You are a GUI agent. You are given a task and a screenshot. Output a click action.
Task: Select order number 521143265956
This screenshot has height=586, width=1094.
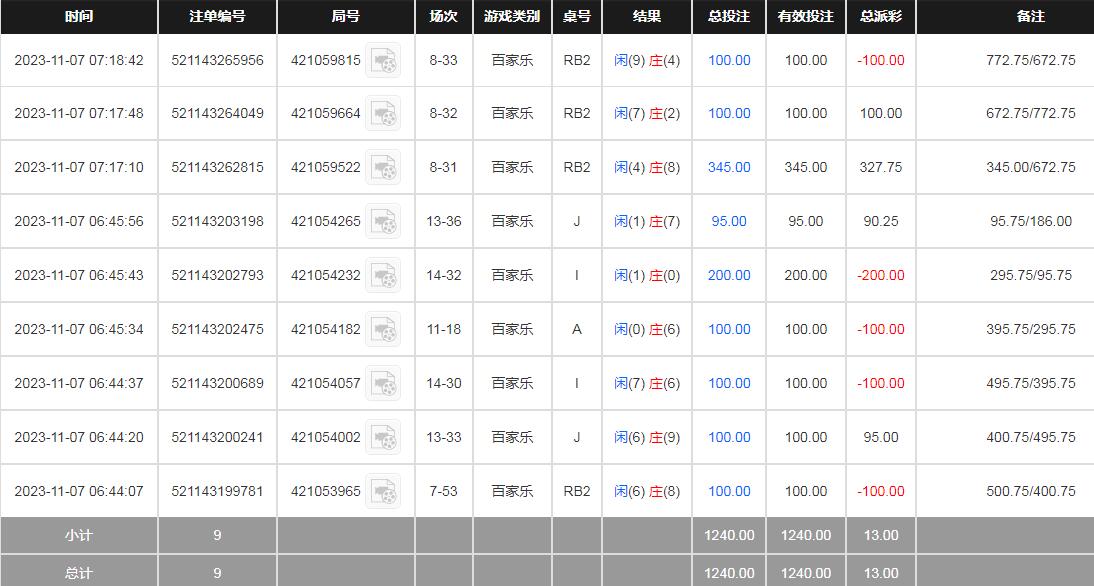218,61
